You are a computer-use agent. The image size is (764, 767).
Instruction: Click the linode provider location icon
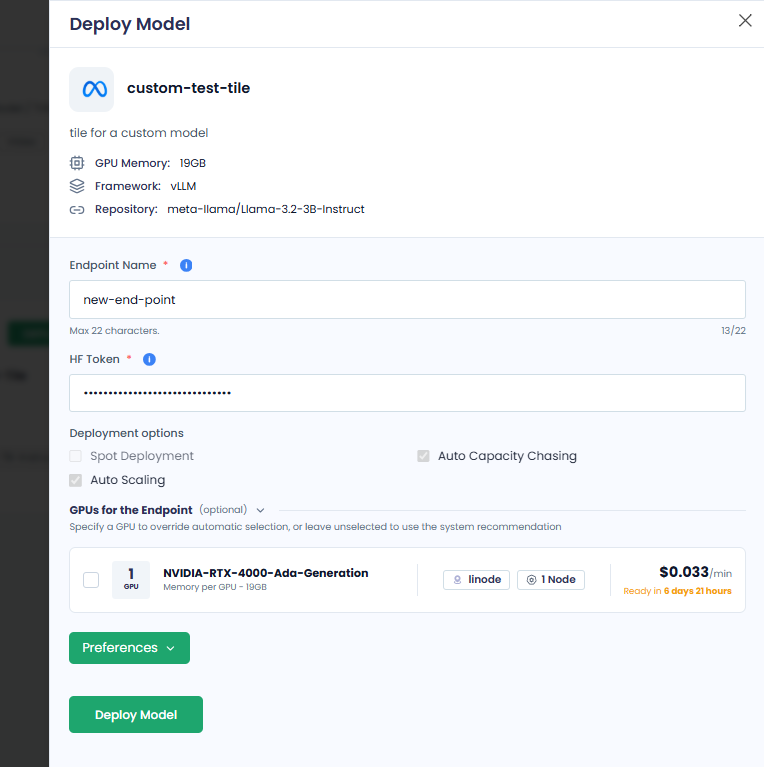(x=457, y=580)
